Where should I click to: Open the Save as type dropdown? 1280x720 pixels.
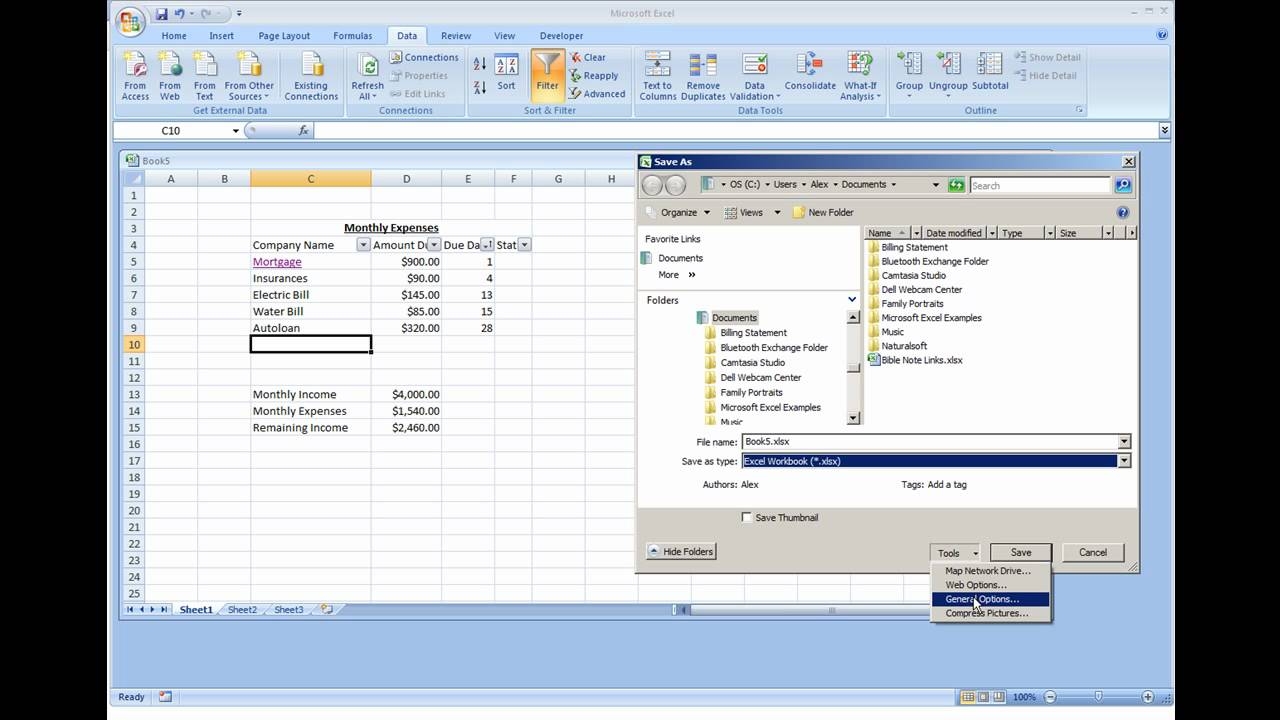coord(1123,461)
